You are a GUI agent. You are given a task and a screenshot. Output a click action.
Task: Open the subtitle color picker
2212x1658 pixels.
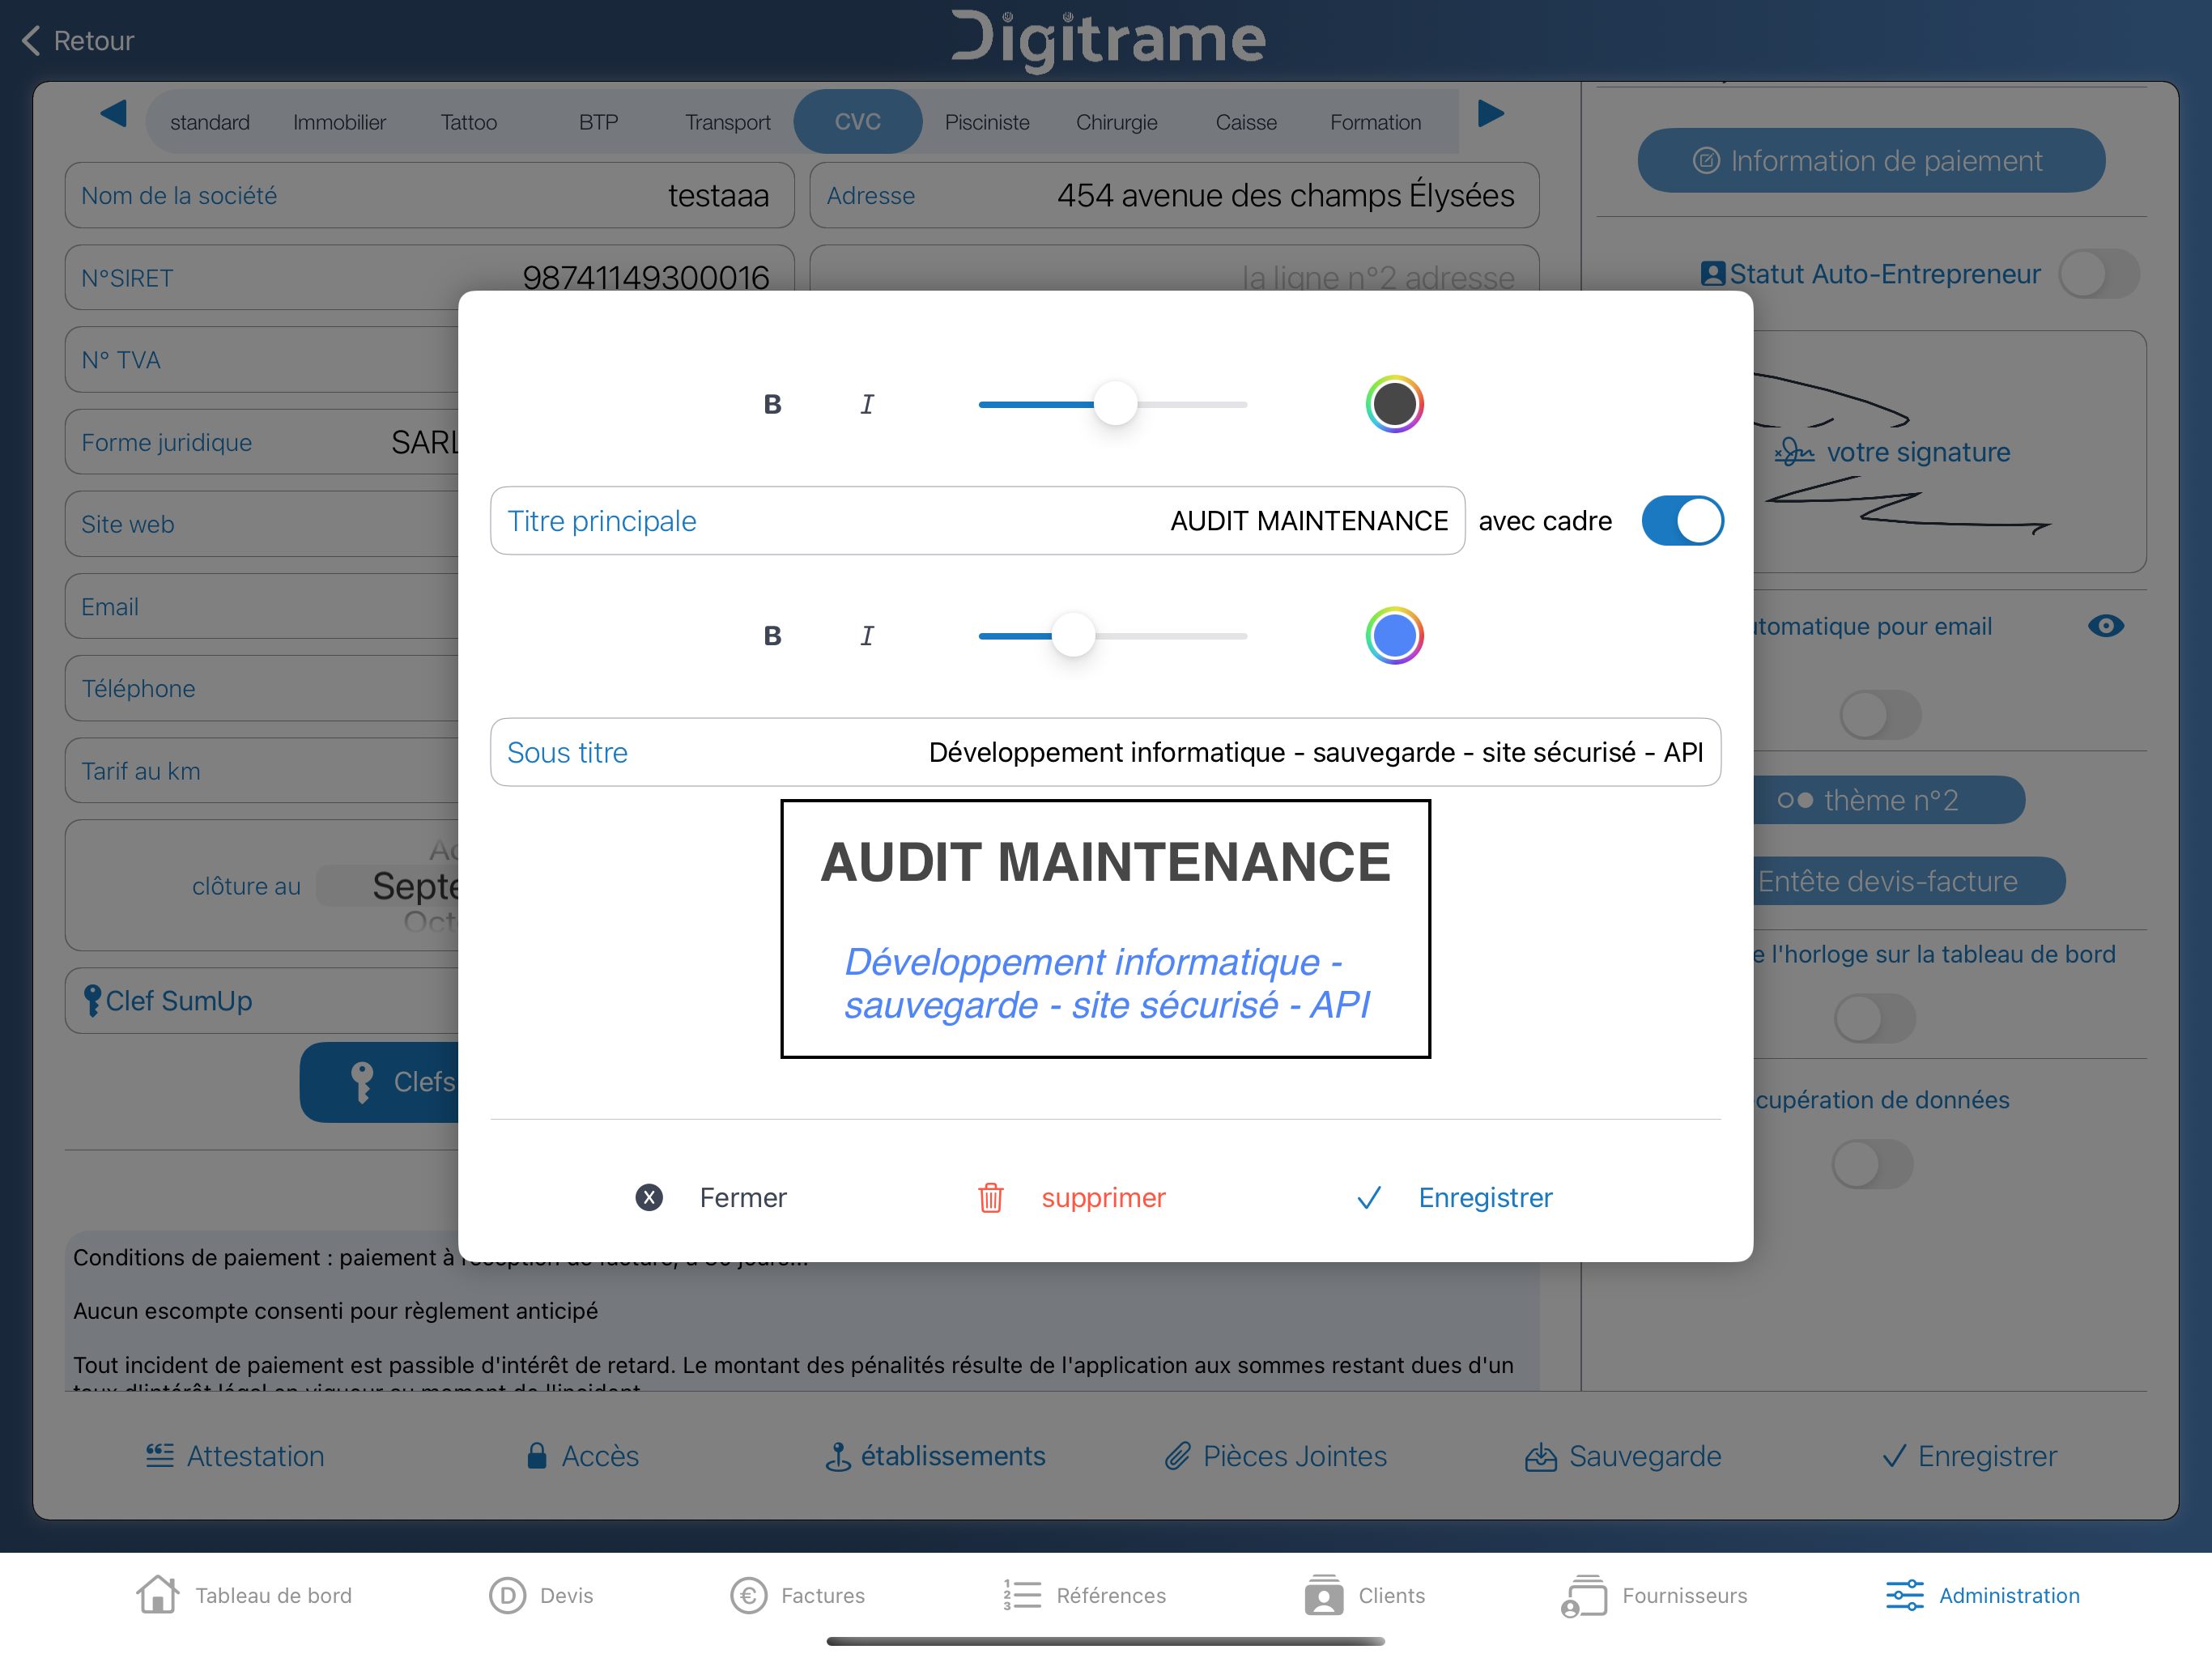coord(1394,636)
